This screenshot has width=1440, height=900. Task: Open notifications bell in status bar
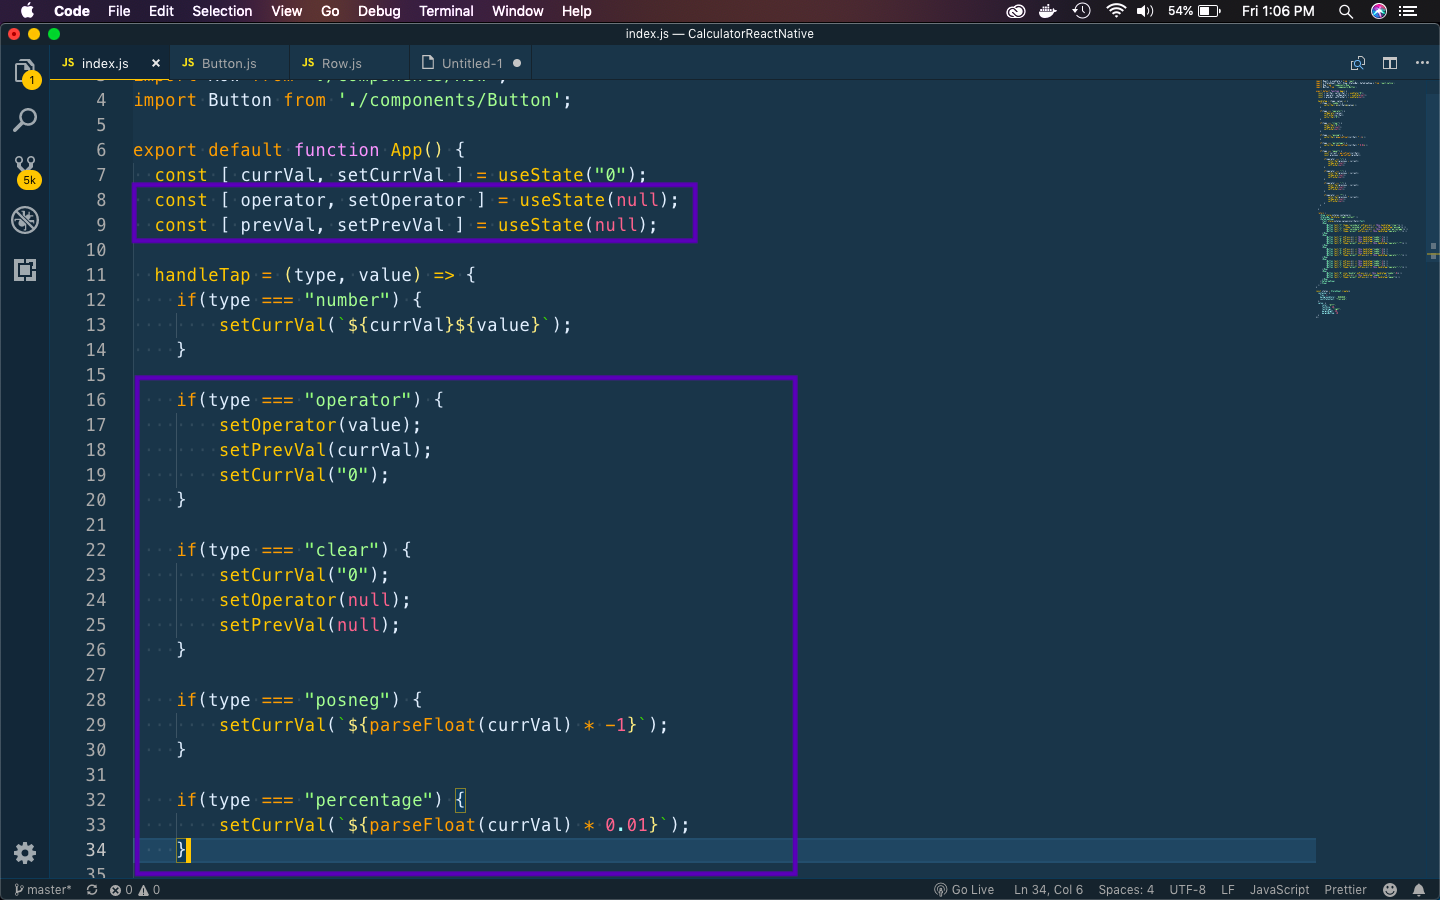click(x=1419, y=890)
